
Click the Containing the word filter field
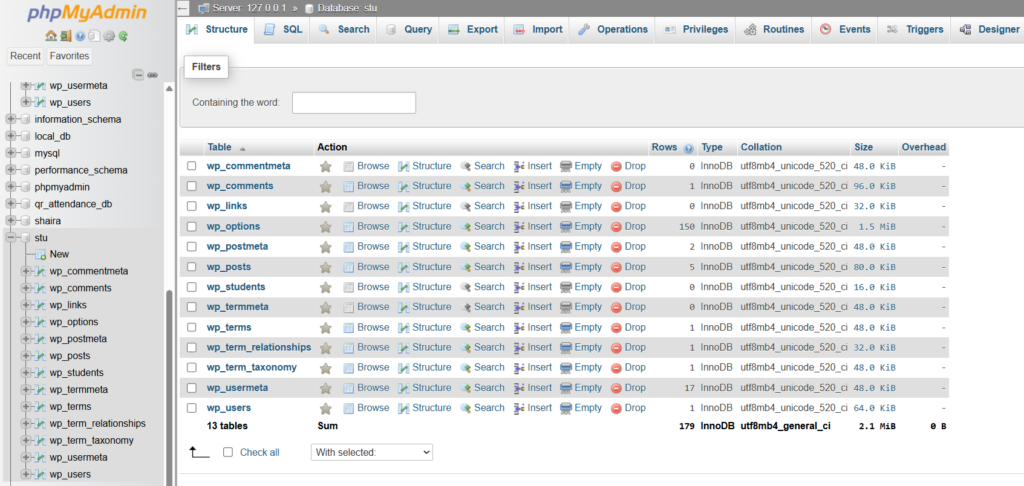click(353, 103)
